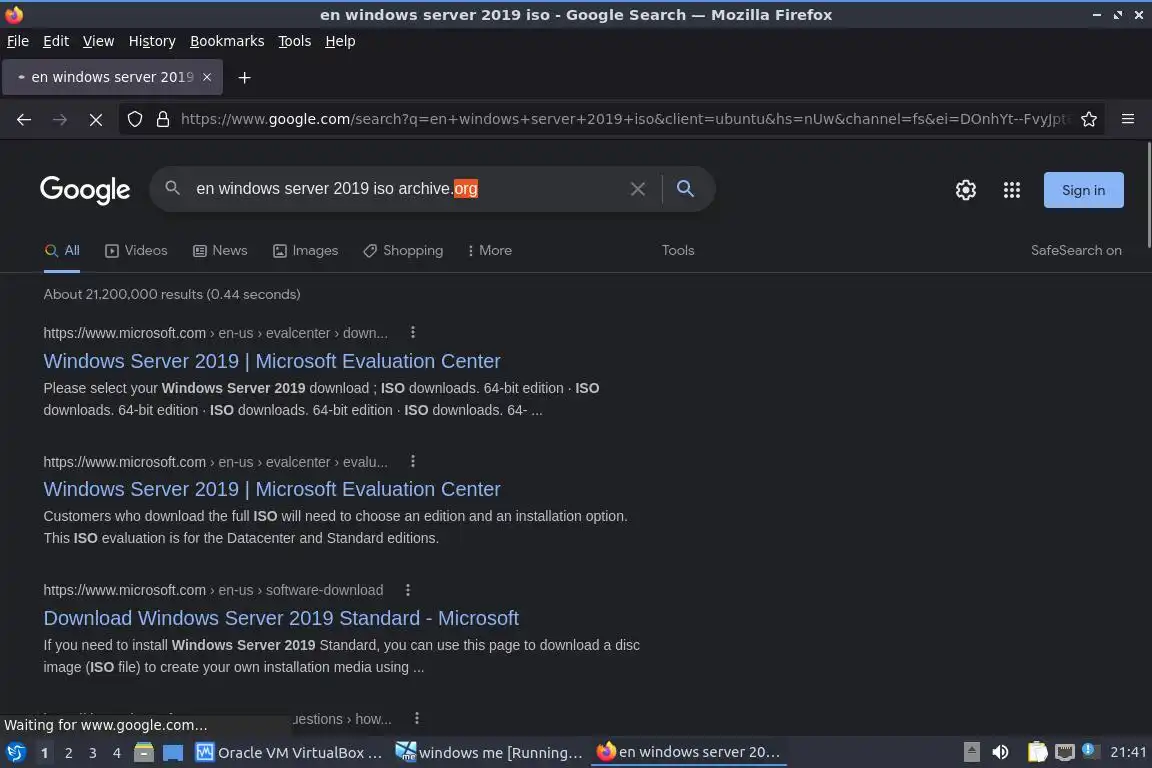The width and height of the screenshot is (1152, 768).
Task: Open the volume control in tray
Action: point(1000,753)
